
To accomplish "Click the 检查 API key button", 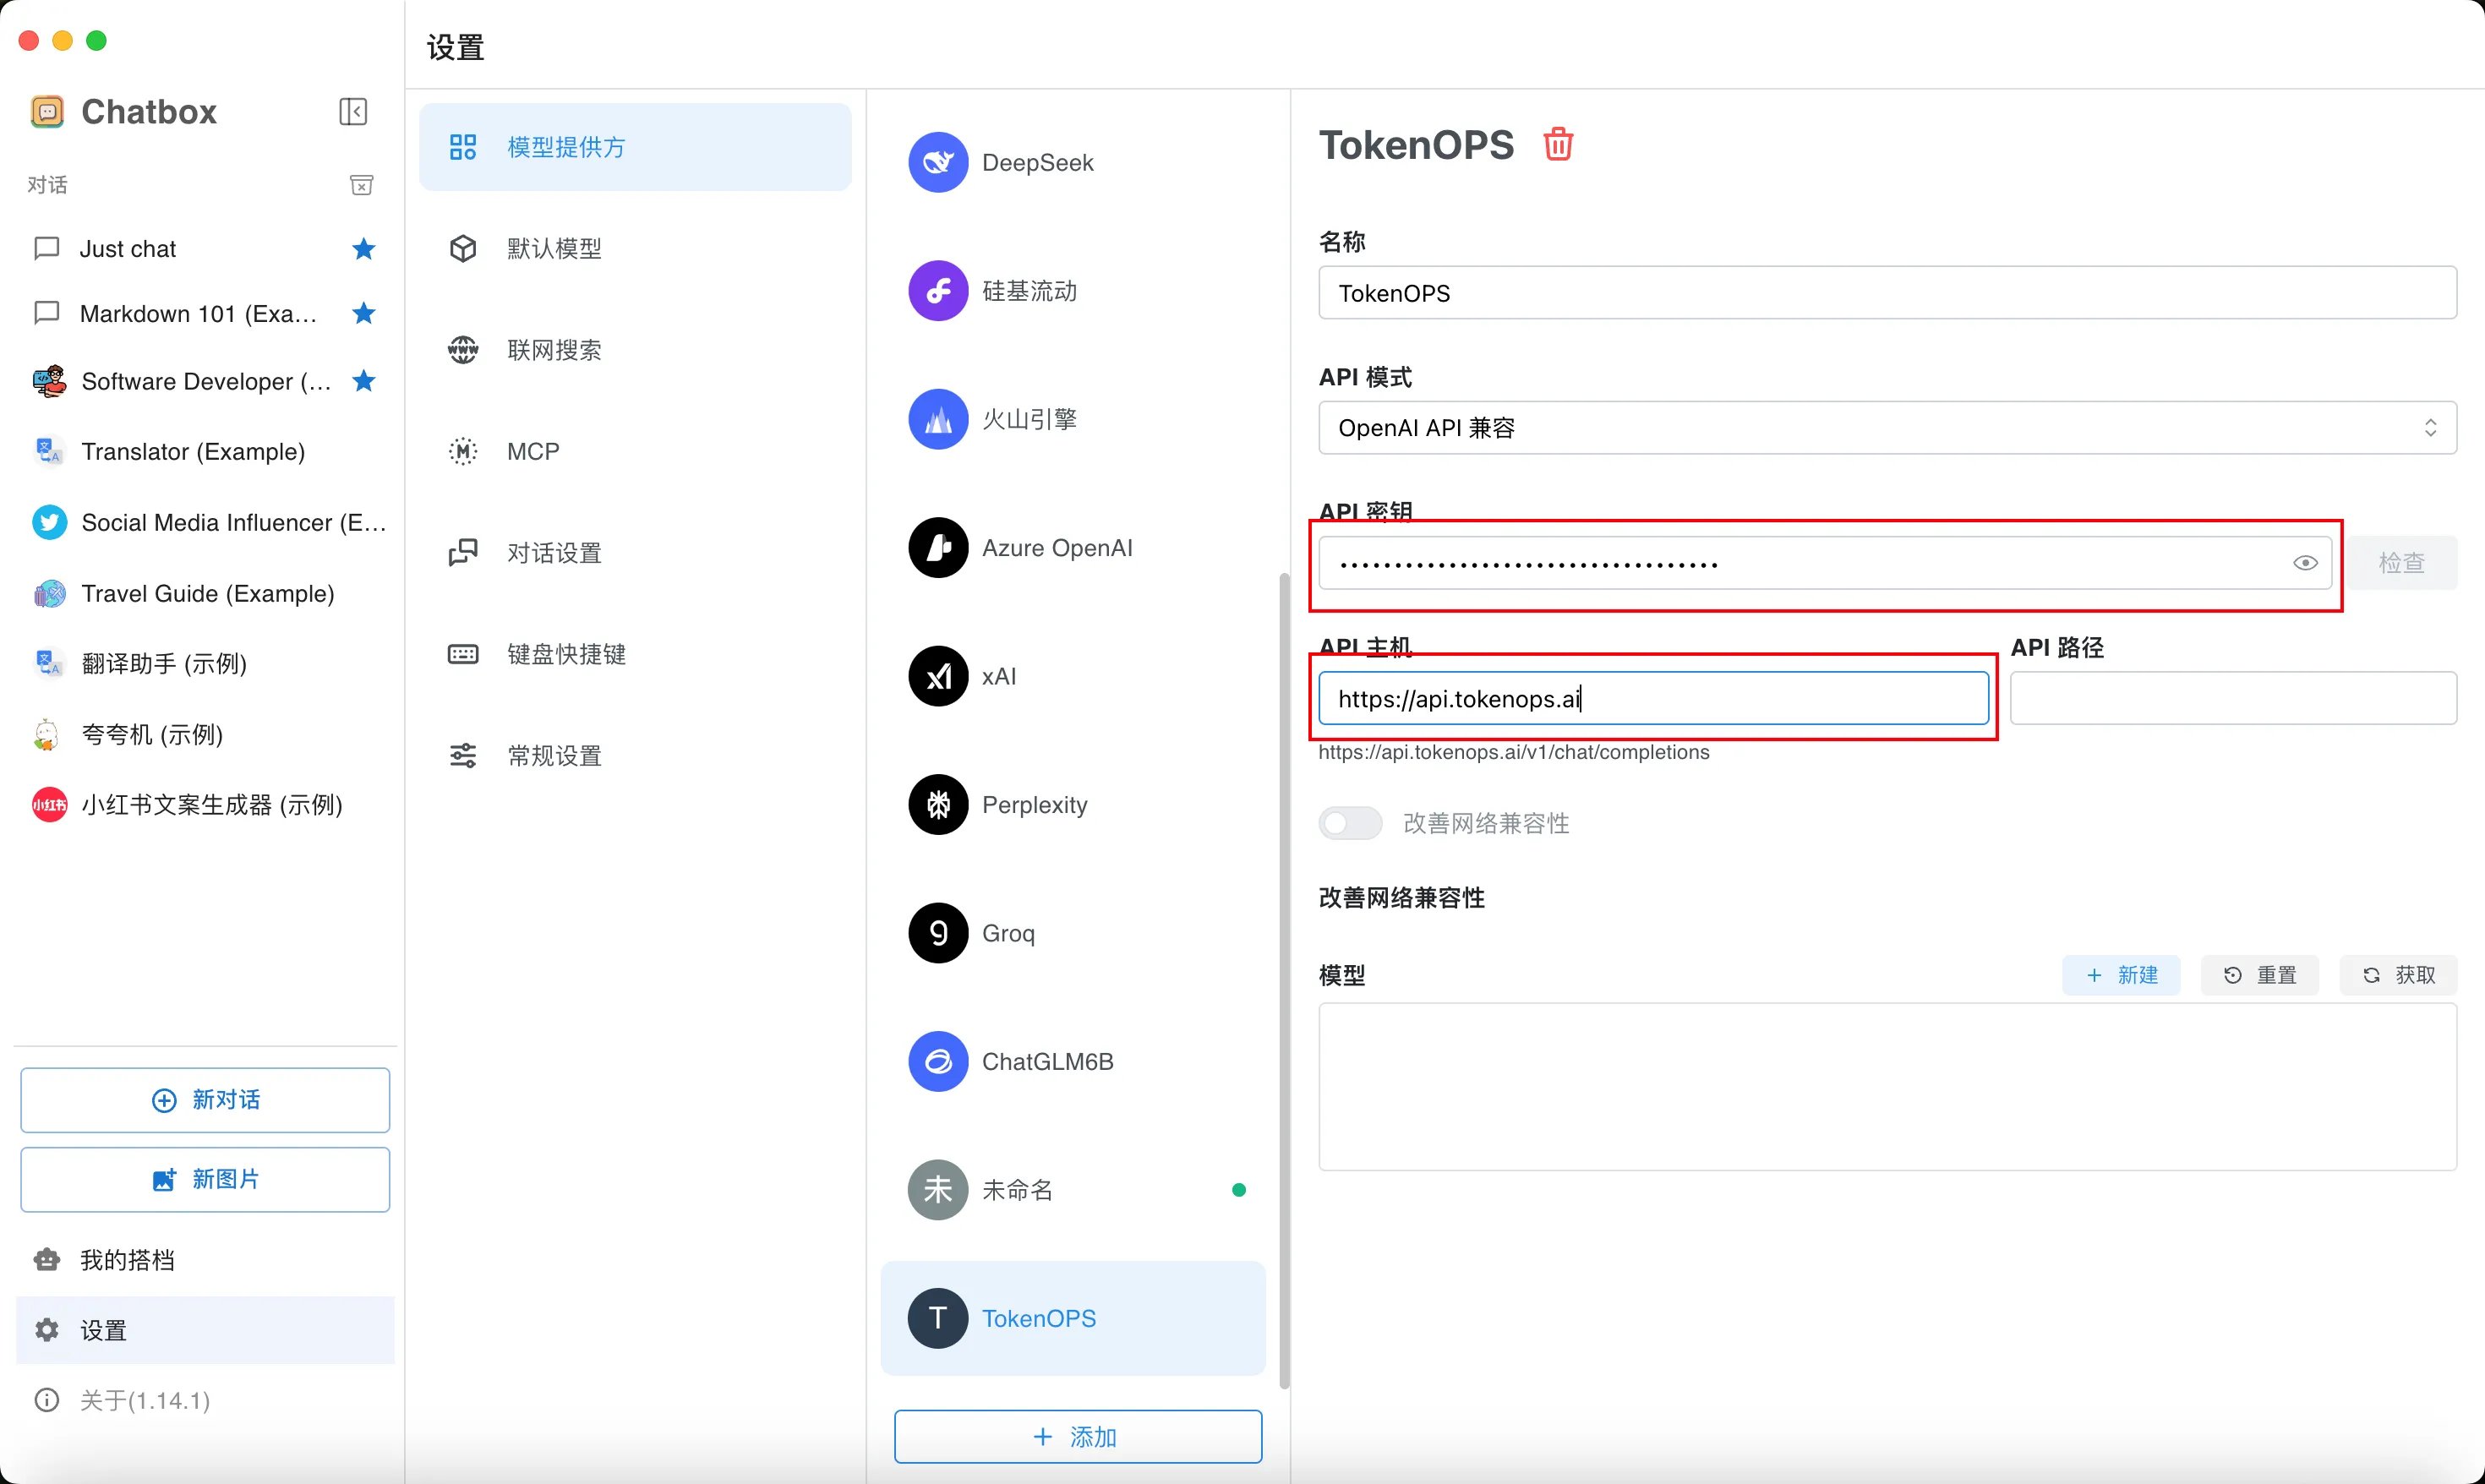I will 2402,562.
